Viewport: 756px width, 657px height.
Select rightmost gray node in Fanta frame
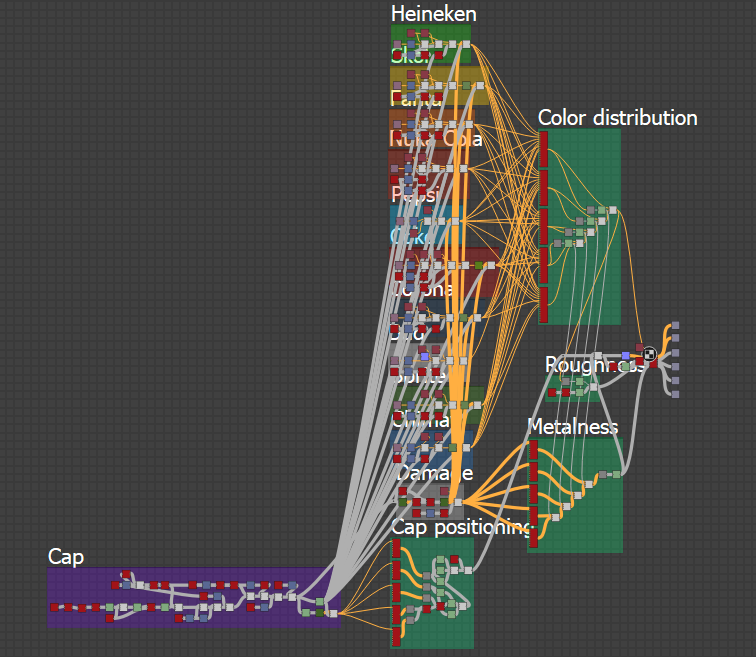[480, 85]
